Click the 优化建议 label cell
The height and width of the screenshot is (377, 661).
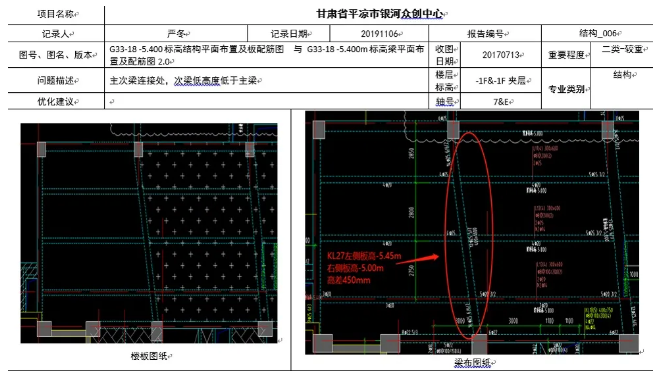[x=56, y=101]
